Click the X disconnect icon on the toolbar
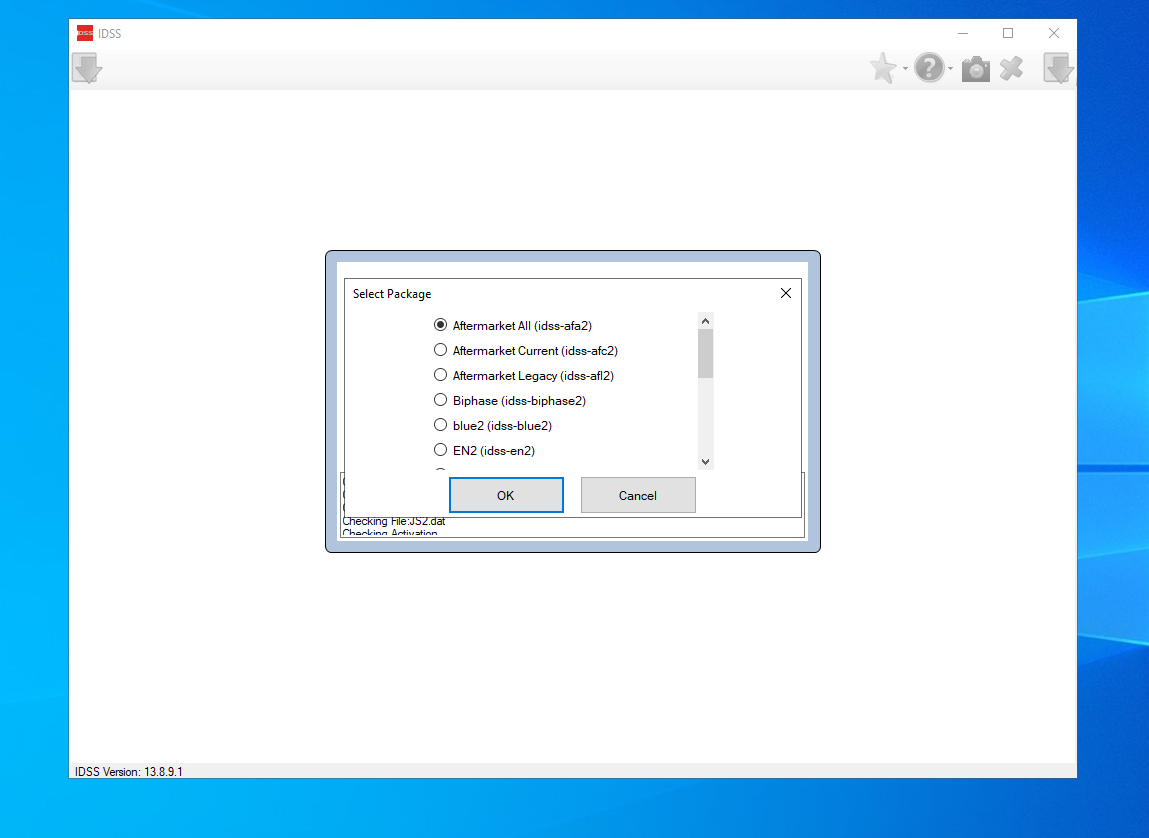 point(1011,67)
